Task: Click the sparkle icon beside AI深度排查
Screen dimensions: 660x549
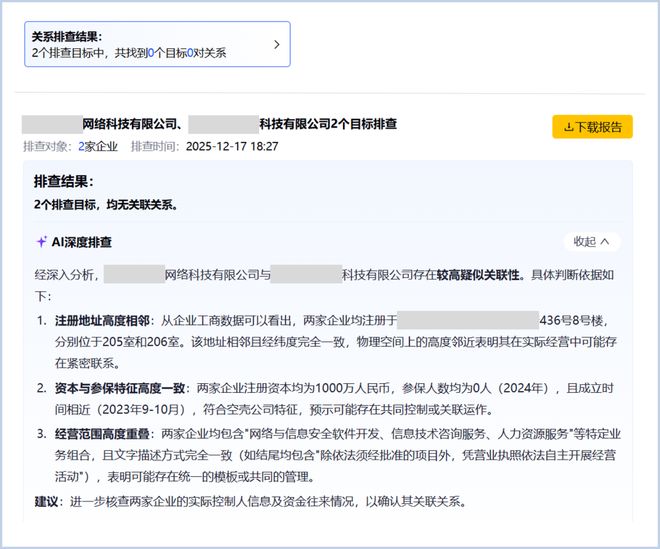Action: (41, 242)
